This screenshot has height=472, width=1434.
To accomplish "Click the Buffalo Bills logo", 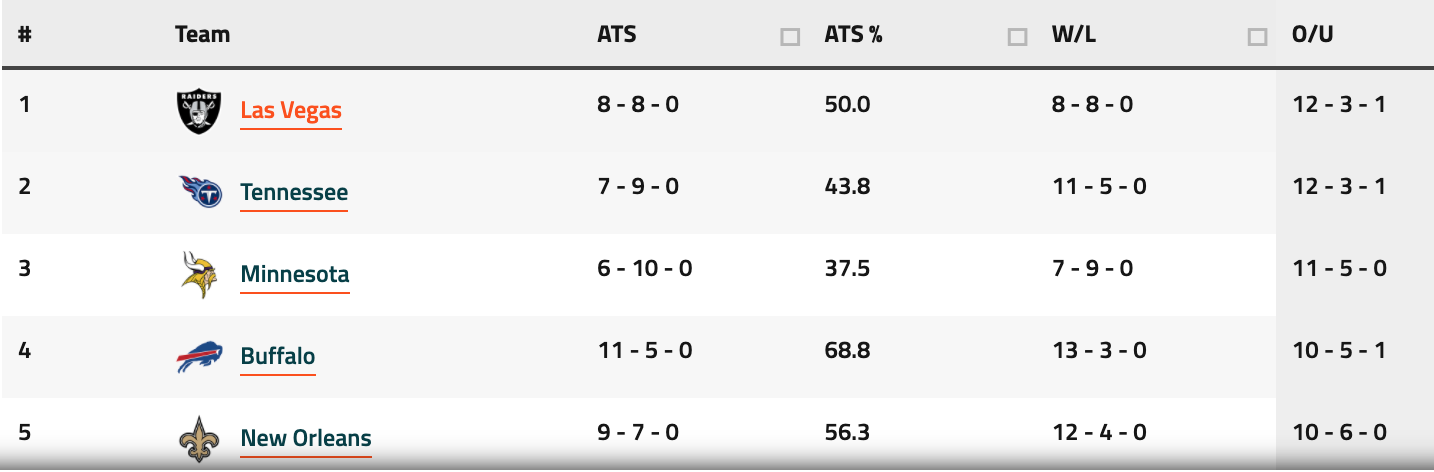I will [199, 357].
